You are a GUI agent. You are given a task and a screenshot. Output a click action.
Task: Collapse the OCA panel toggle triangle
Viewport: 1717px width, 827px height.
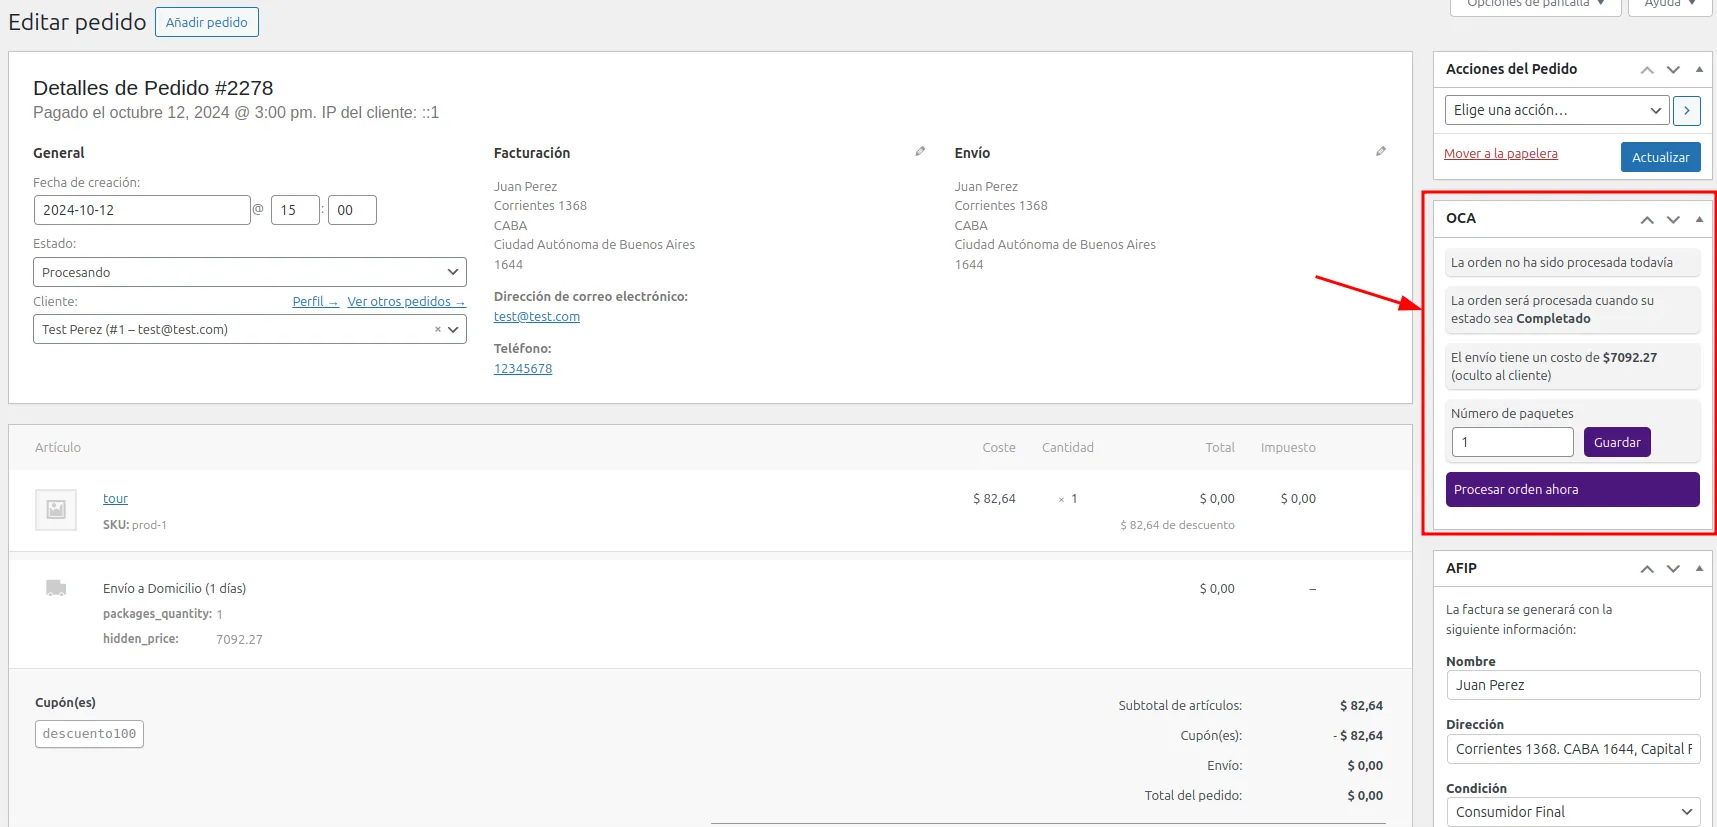click(x=1699, y=219)
